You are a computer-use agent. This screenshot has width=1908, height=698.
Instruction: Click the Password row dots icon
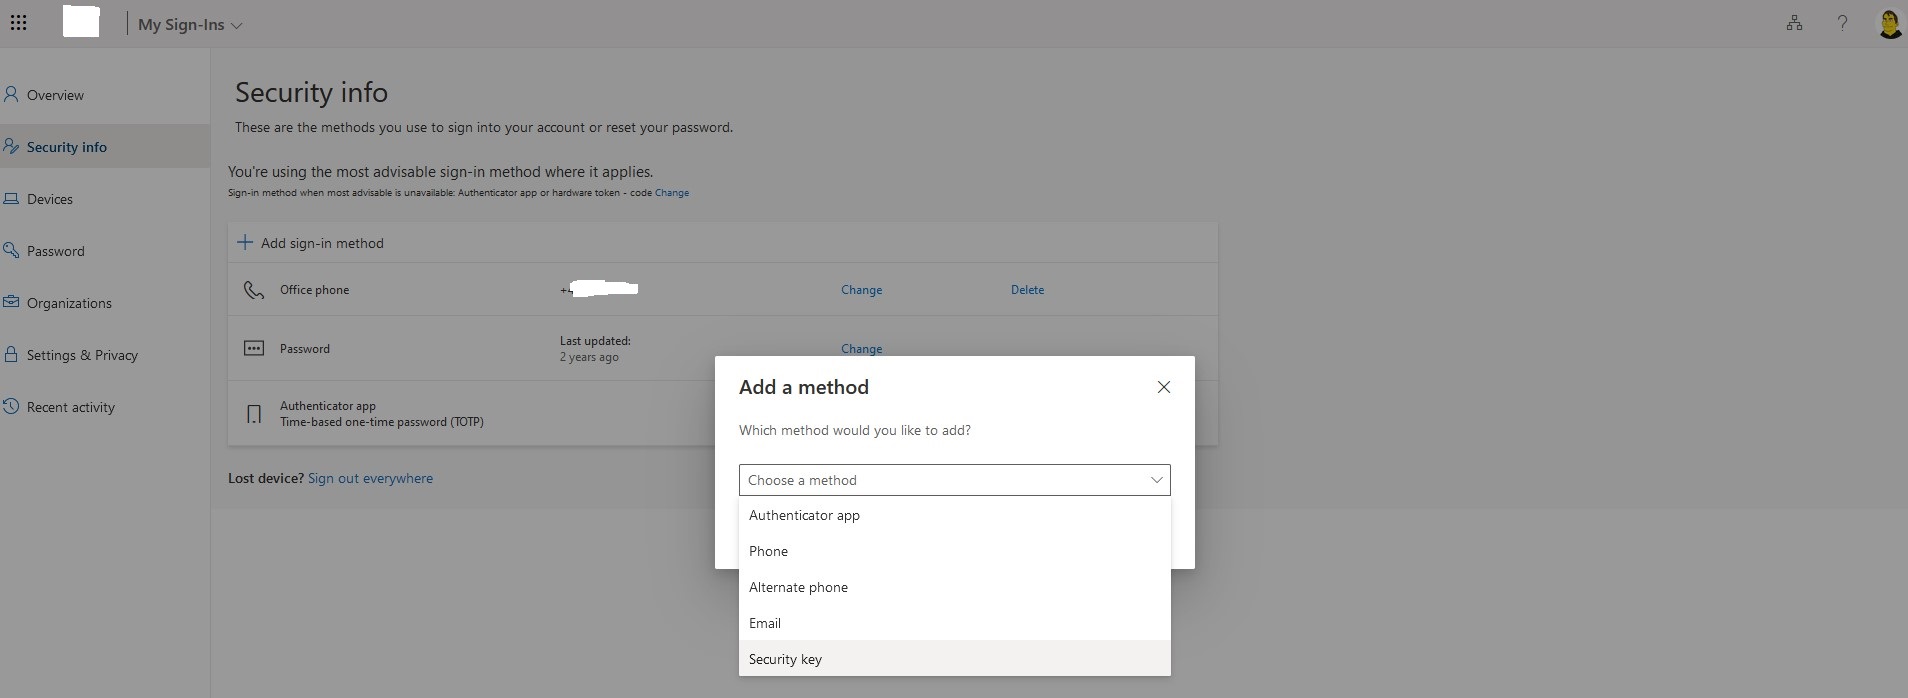pyautogui.click(x=254, y=349)
